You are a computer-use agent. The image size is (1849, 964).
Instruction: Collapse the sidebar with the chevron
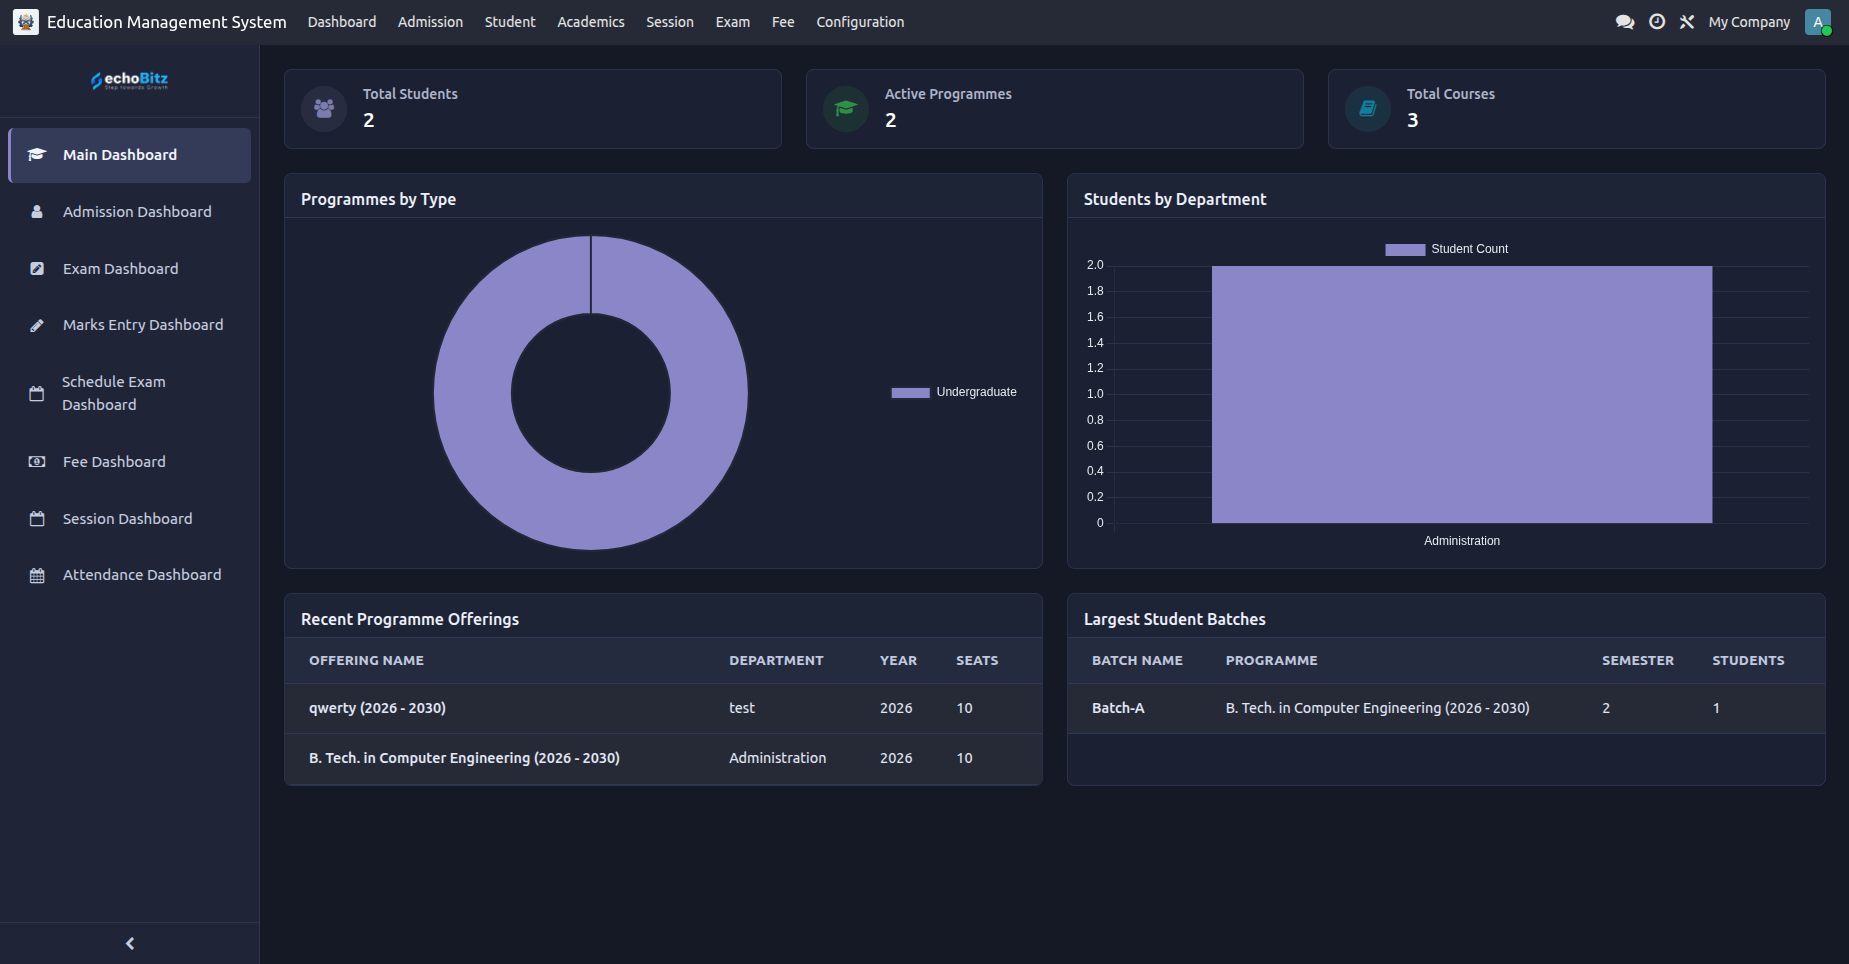point(130,943)
